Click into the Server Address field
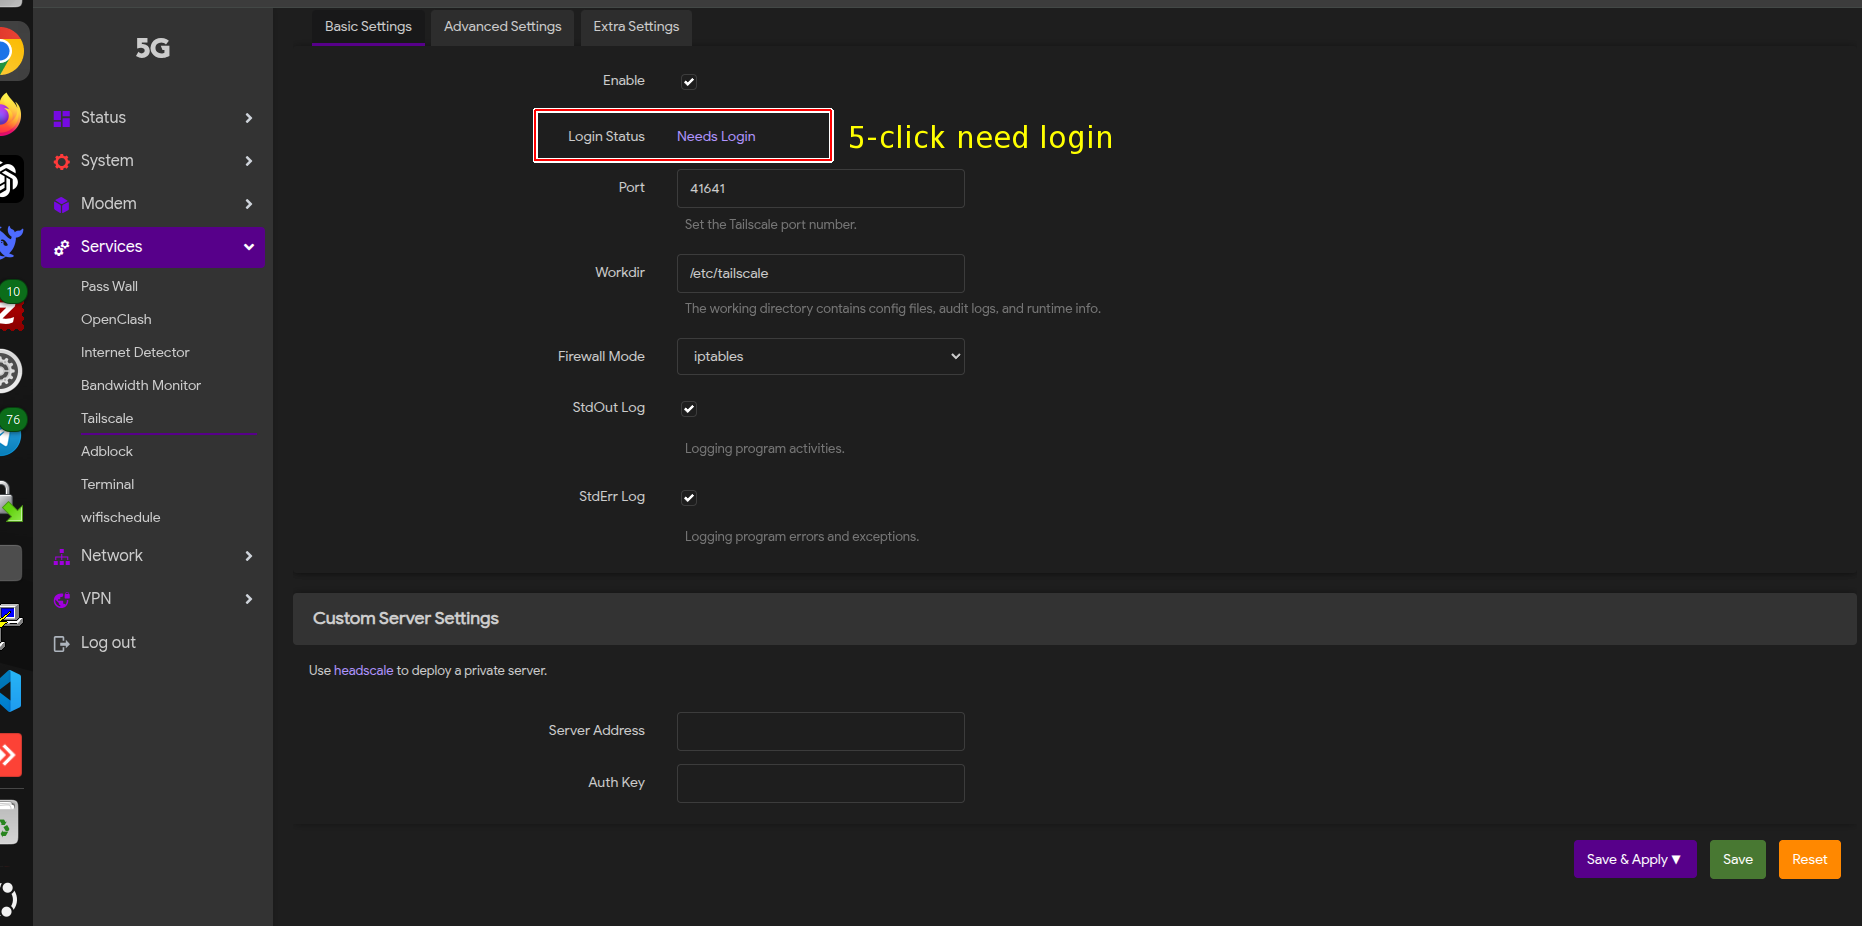 click(821, 732)
